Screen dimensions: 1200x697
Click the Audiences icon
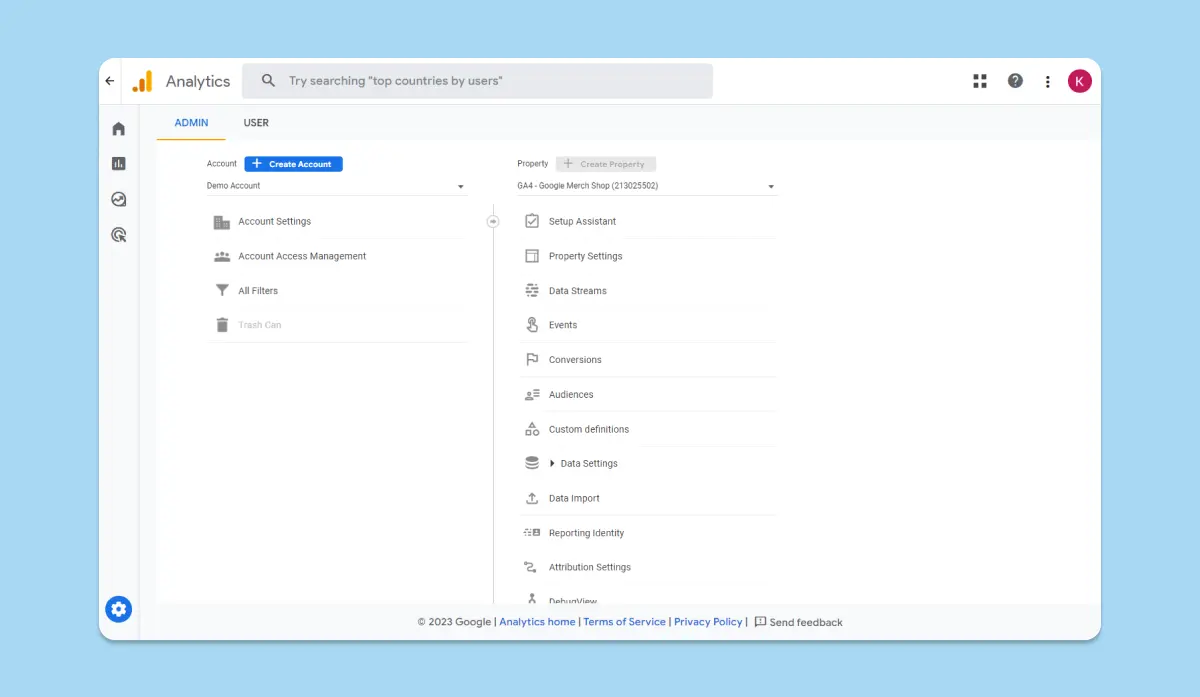coord(532,395)
